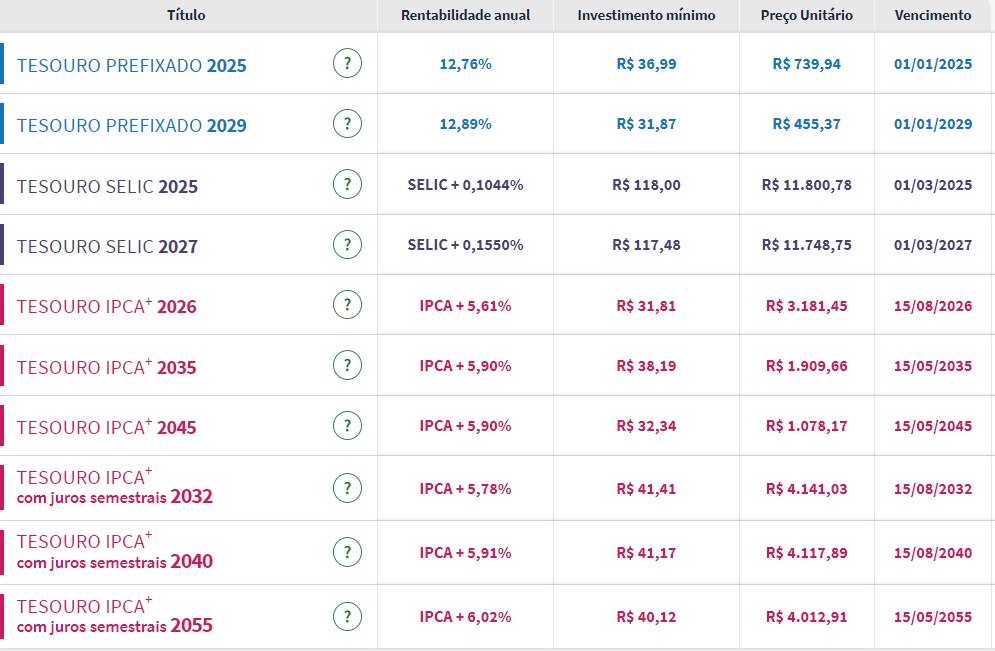Click Tesouro IPCA+ com juros semestrais 2055
Image resolution: width=995 pixels, height=651 pixels.
pos(115,617)
